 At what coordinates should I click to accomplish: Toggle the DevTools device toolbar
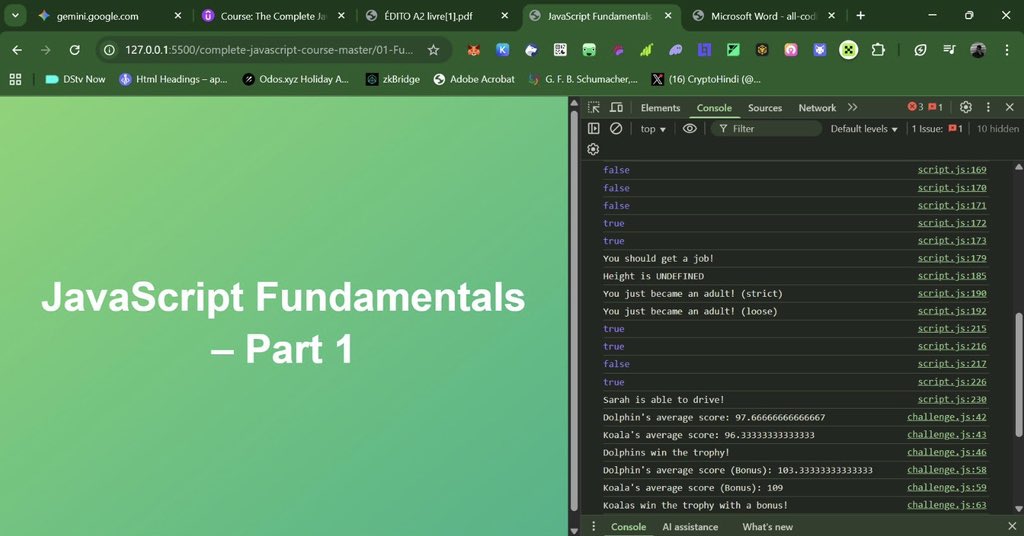pos(616,108)
